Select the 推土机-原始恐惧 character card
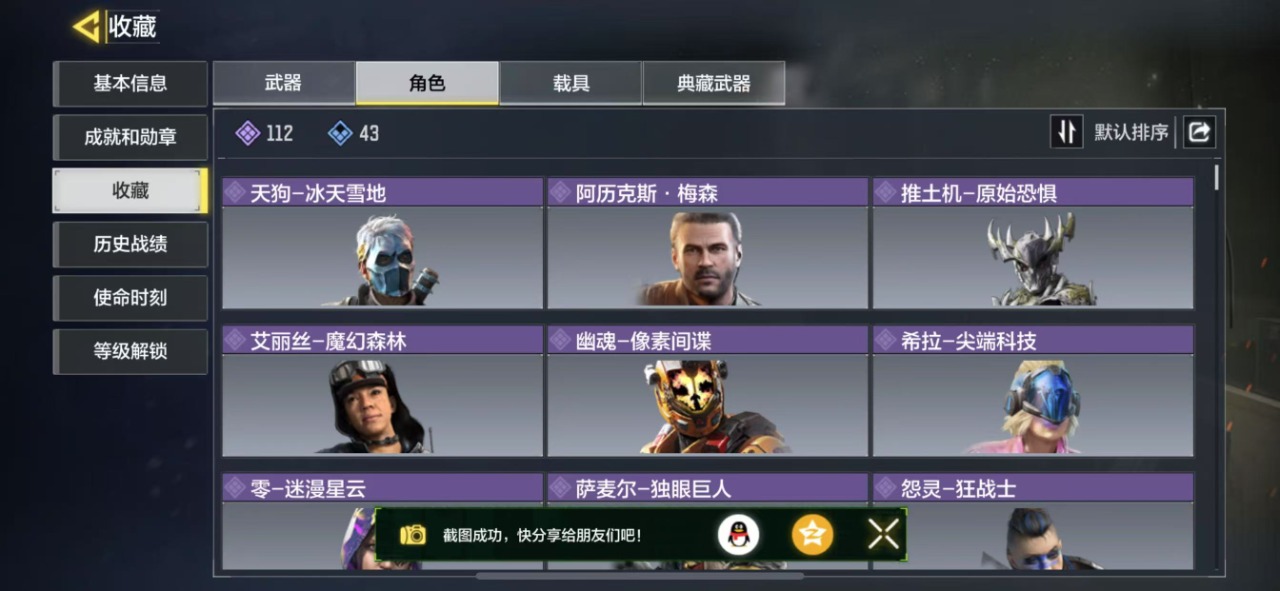The width and height of the screenshot is (1280, 591). 1033,243
